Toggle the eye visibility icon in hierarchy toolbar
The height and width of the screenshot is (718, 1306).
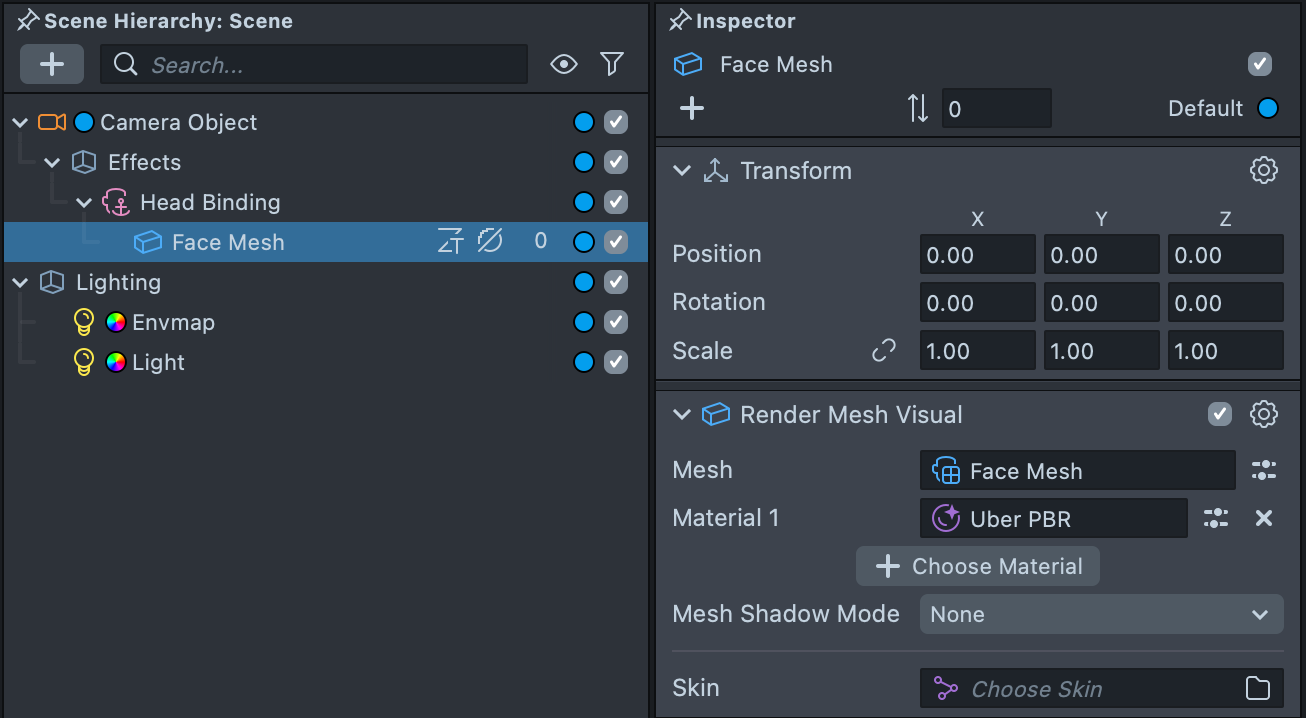click(x=564, y=65)
